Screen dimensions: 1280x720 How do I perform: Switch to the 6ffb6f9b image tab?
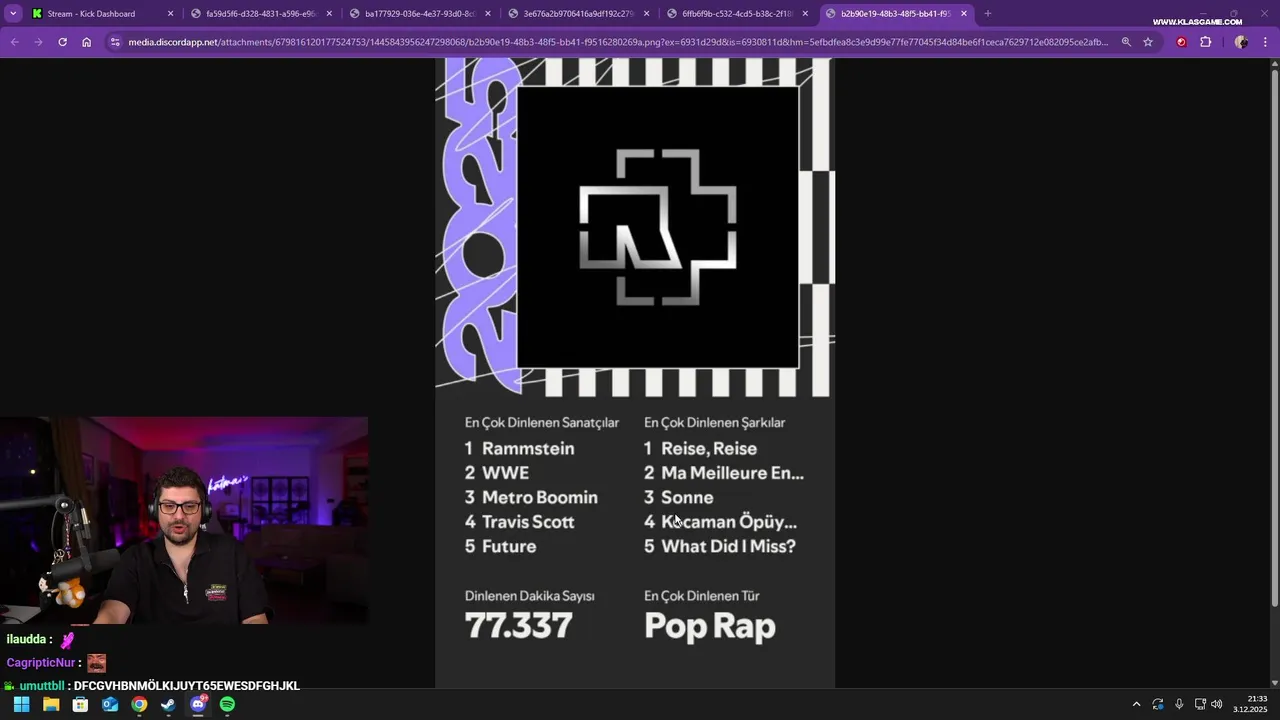[737, 14]
